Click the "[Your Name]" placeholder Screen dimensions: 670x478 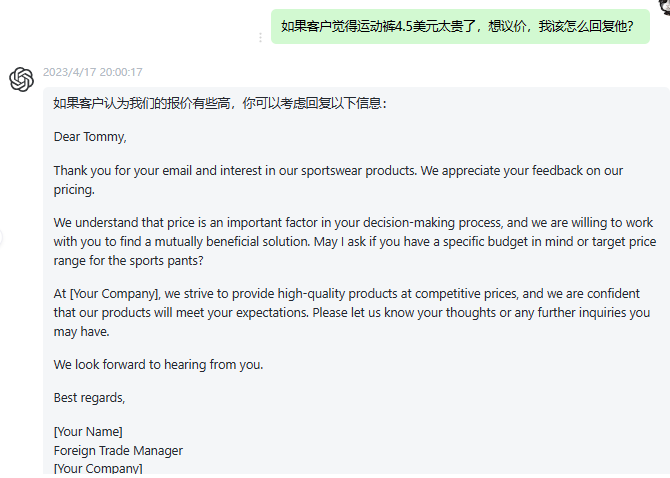88,432
